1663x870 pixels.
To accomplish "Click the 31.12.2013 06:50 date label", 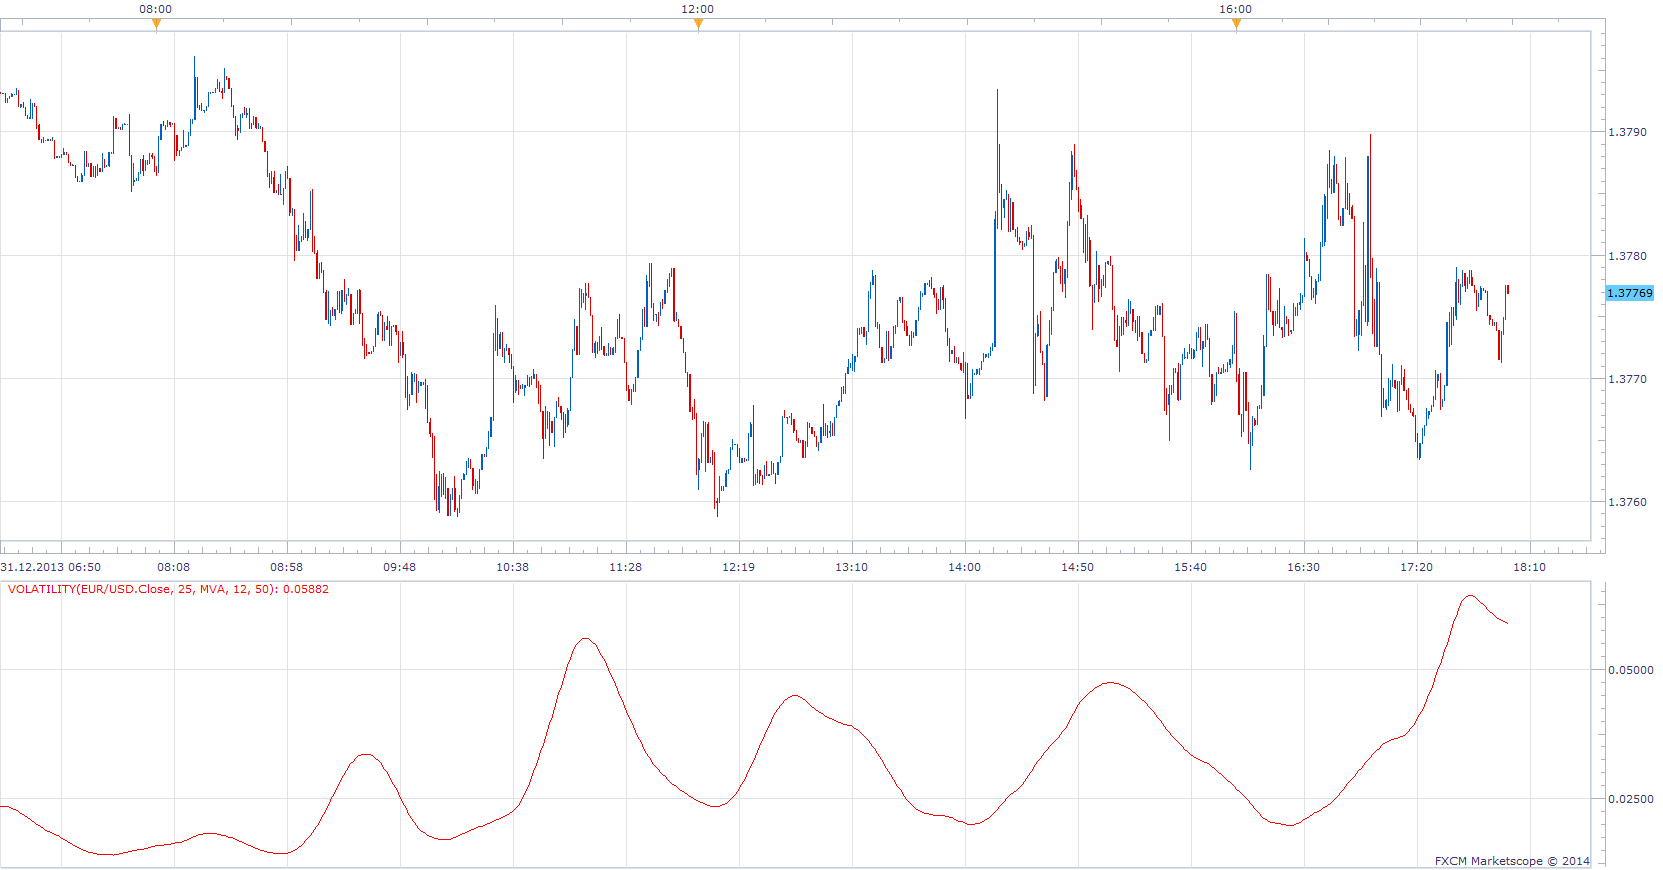I will 51,567.
